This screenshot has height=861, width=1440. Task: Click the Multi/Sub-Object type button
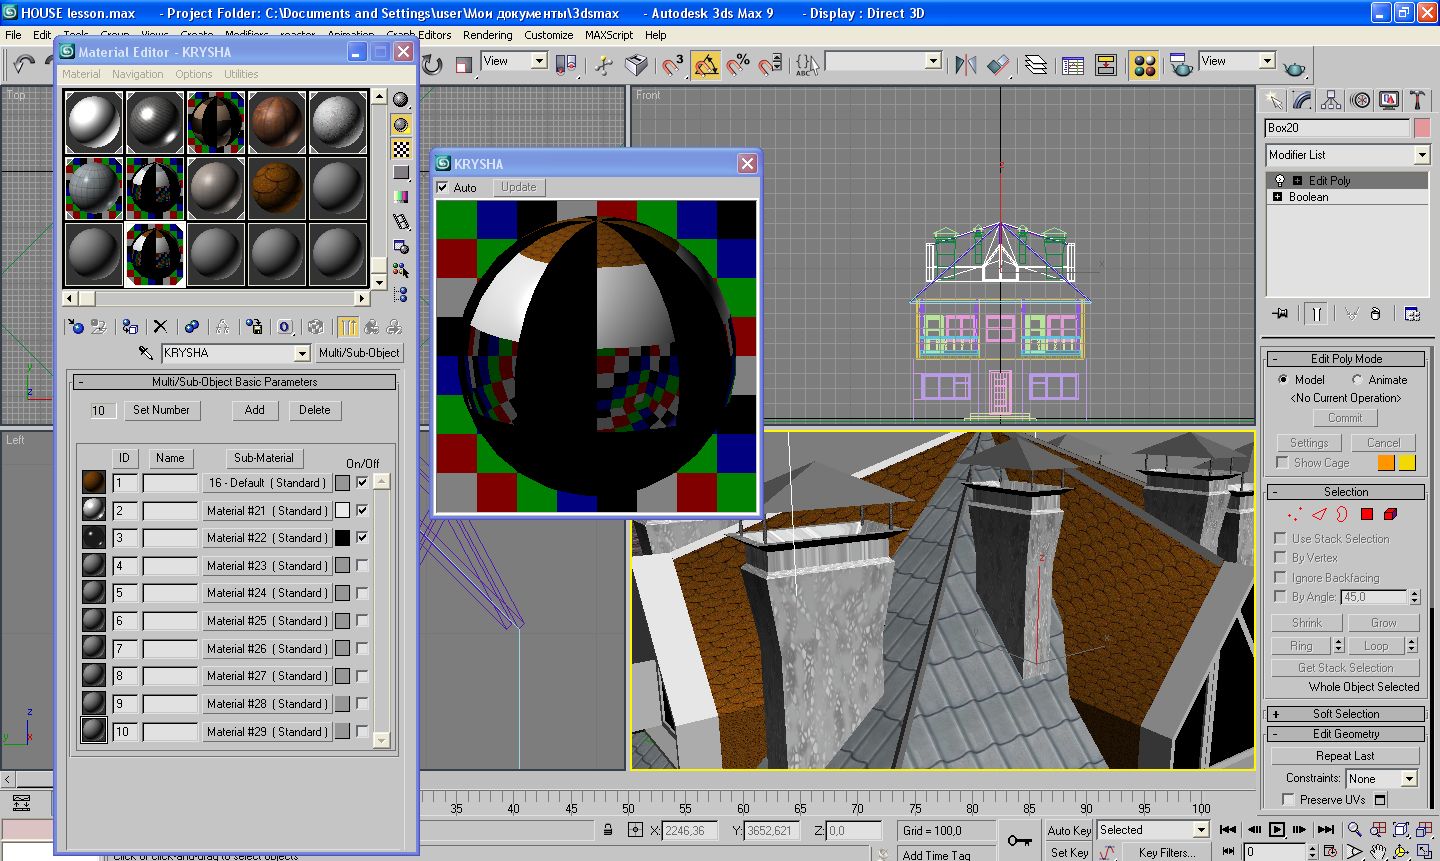(x=359, y=353)
